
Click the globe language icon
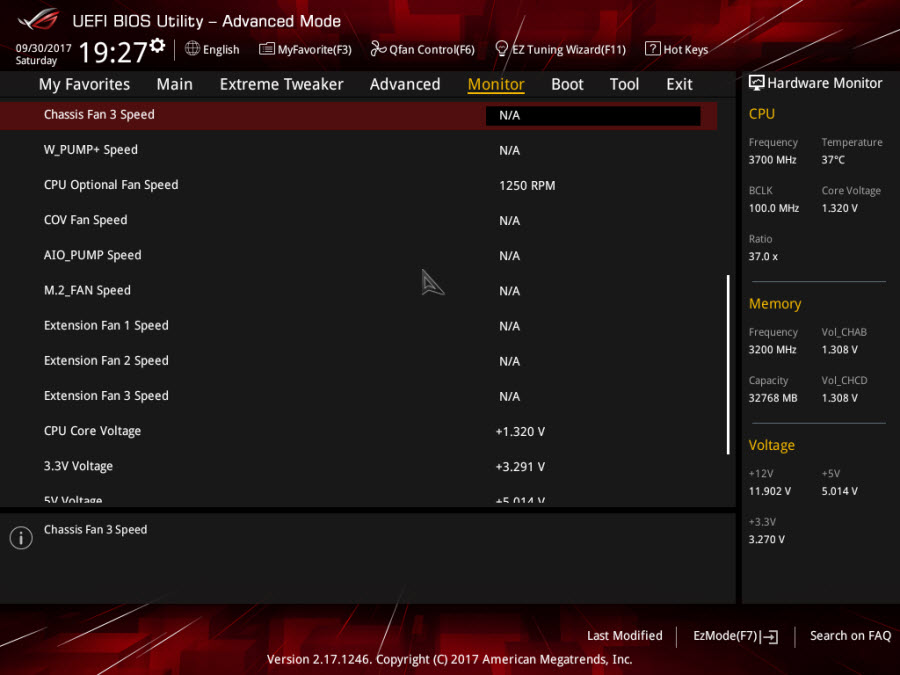[x=192, y=49]
